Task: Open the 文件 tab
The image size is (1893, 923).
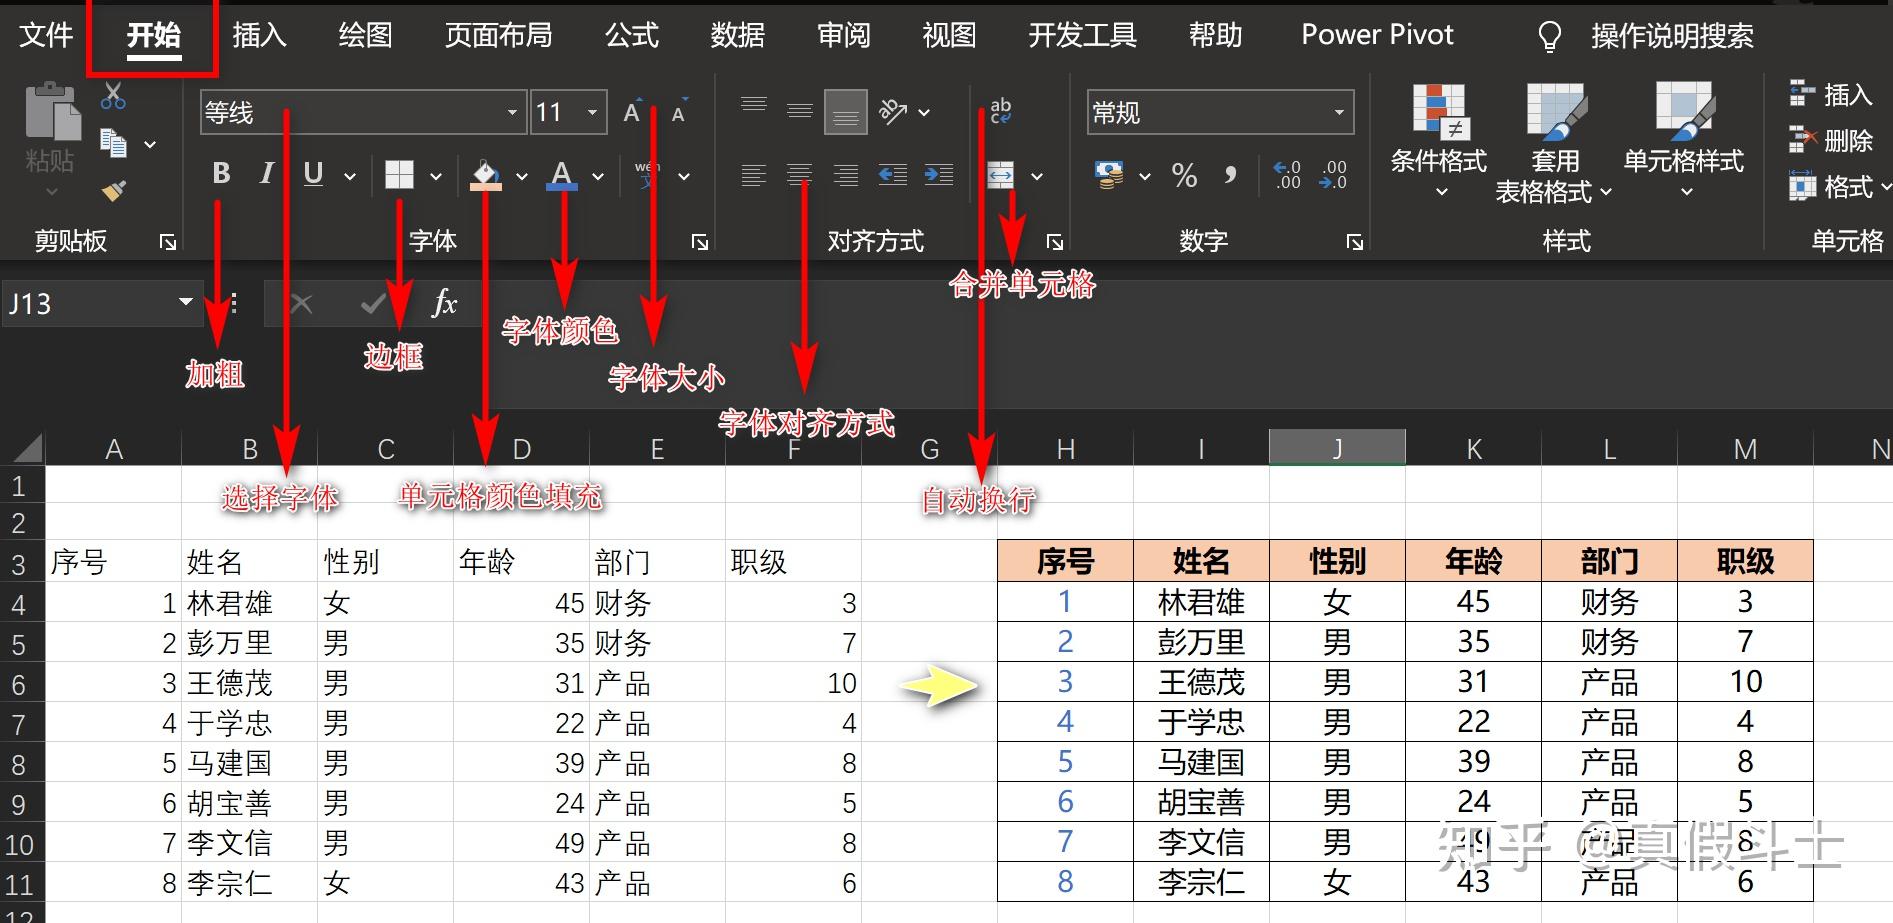Action: (x=46, y=35)
